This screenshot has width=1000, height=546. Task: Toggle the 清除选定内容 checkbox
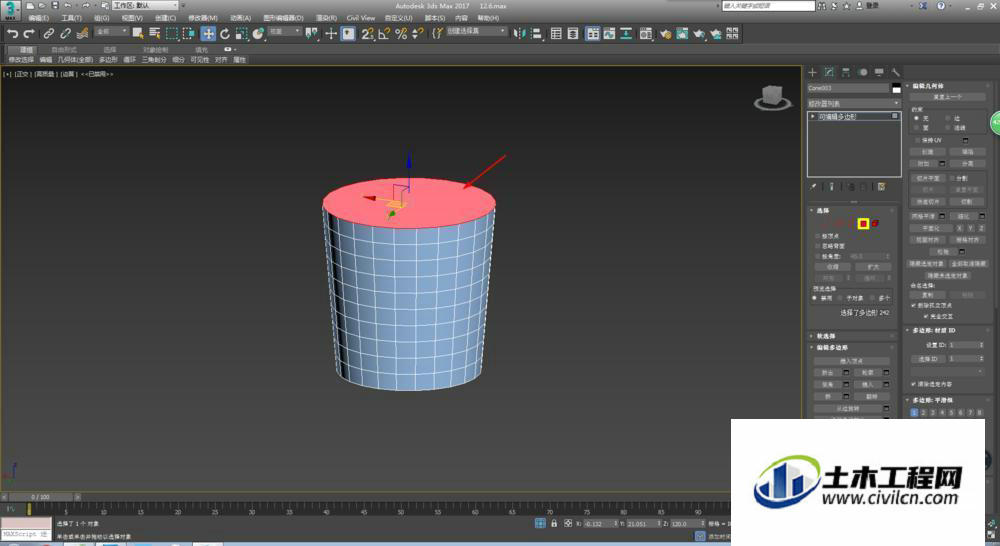914,384
